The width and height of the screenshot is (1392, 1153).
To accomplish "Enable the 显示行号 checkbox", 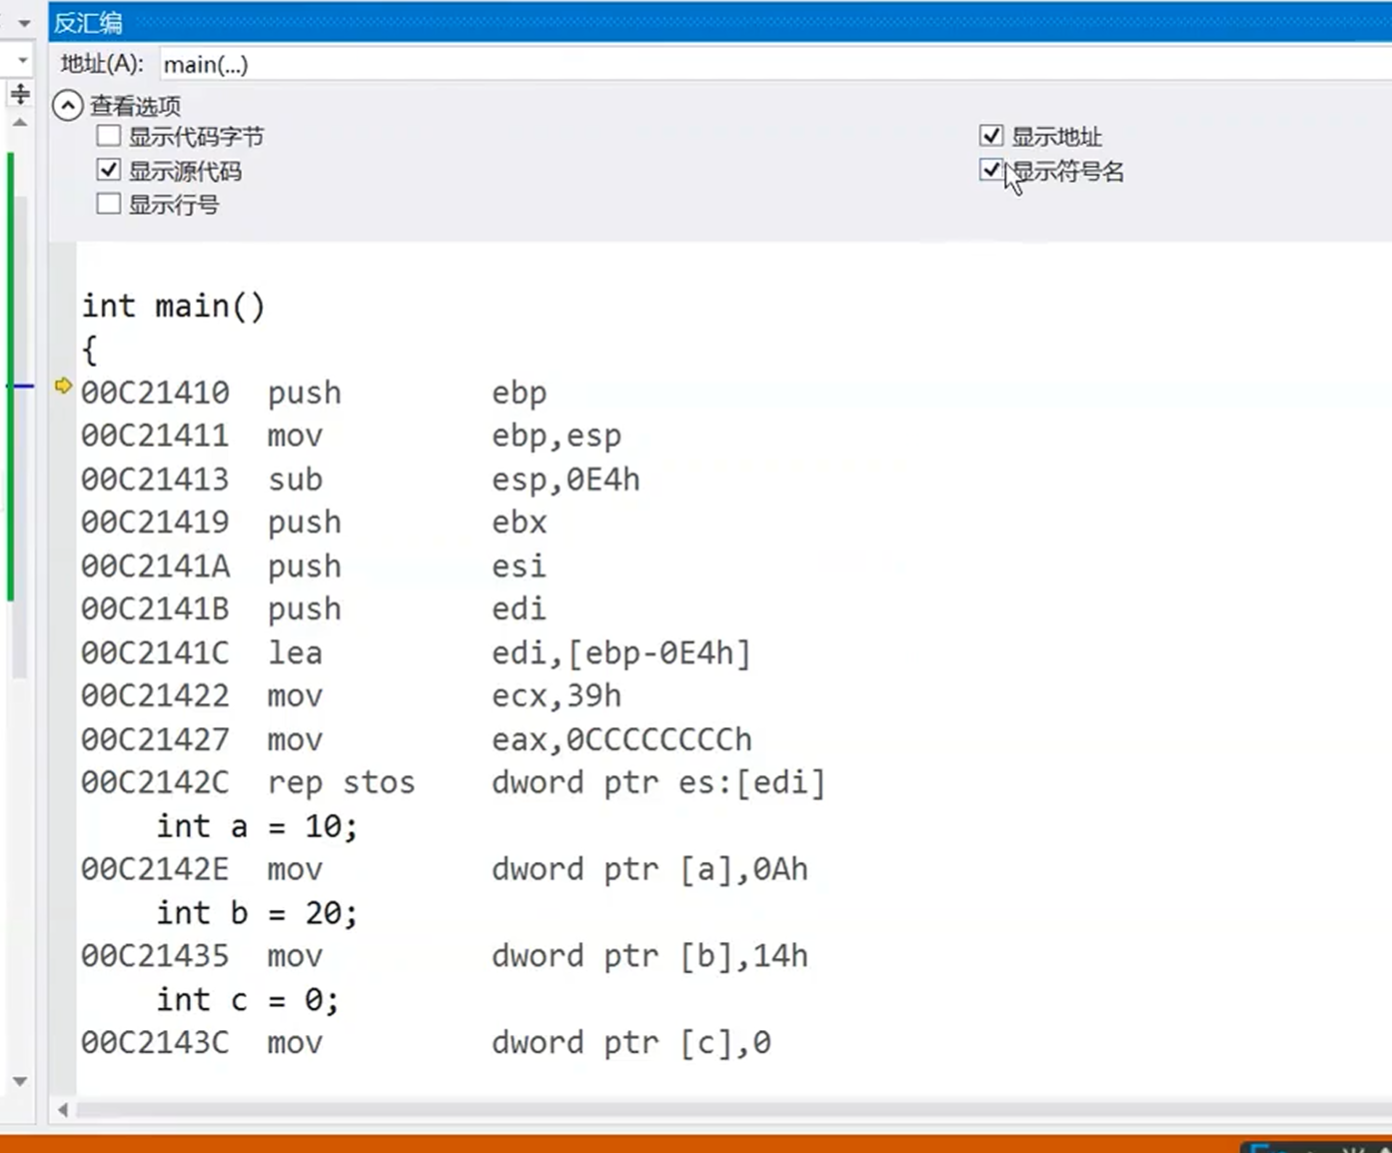I will (109, 204).
